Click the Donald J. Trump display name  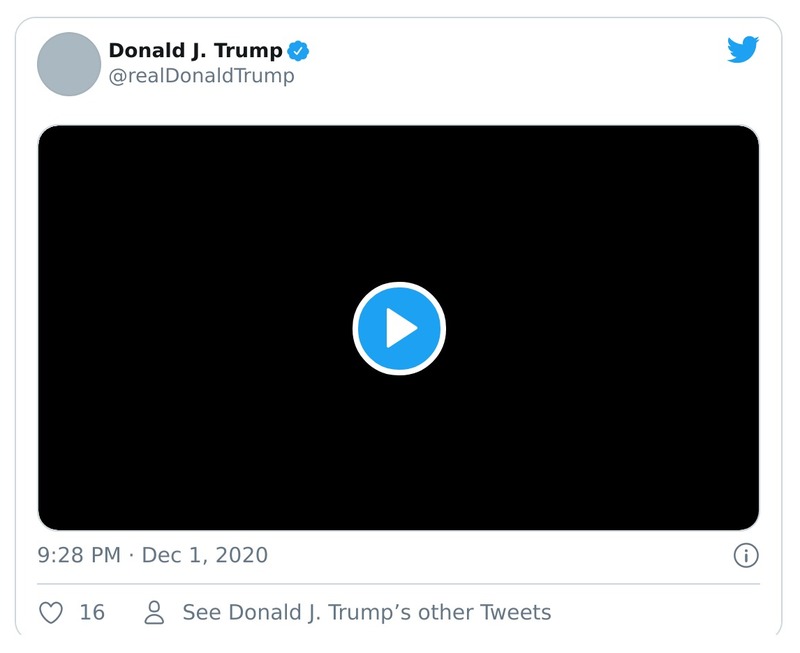[x=194, y=49]
